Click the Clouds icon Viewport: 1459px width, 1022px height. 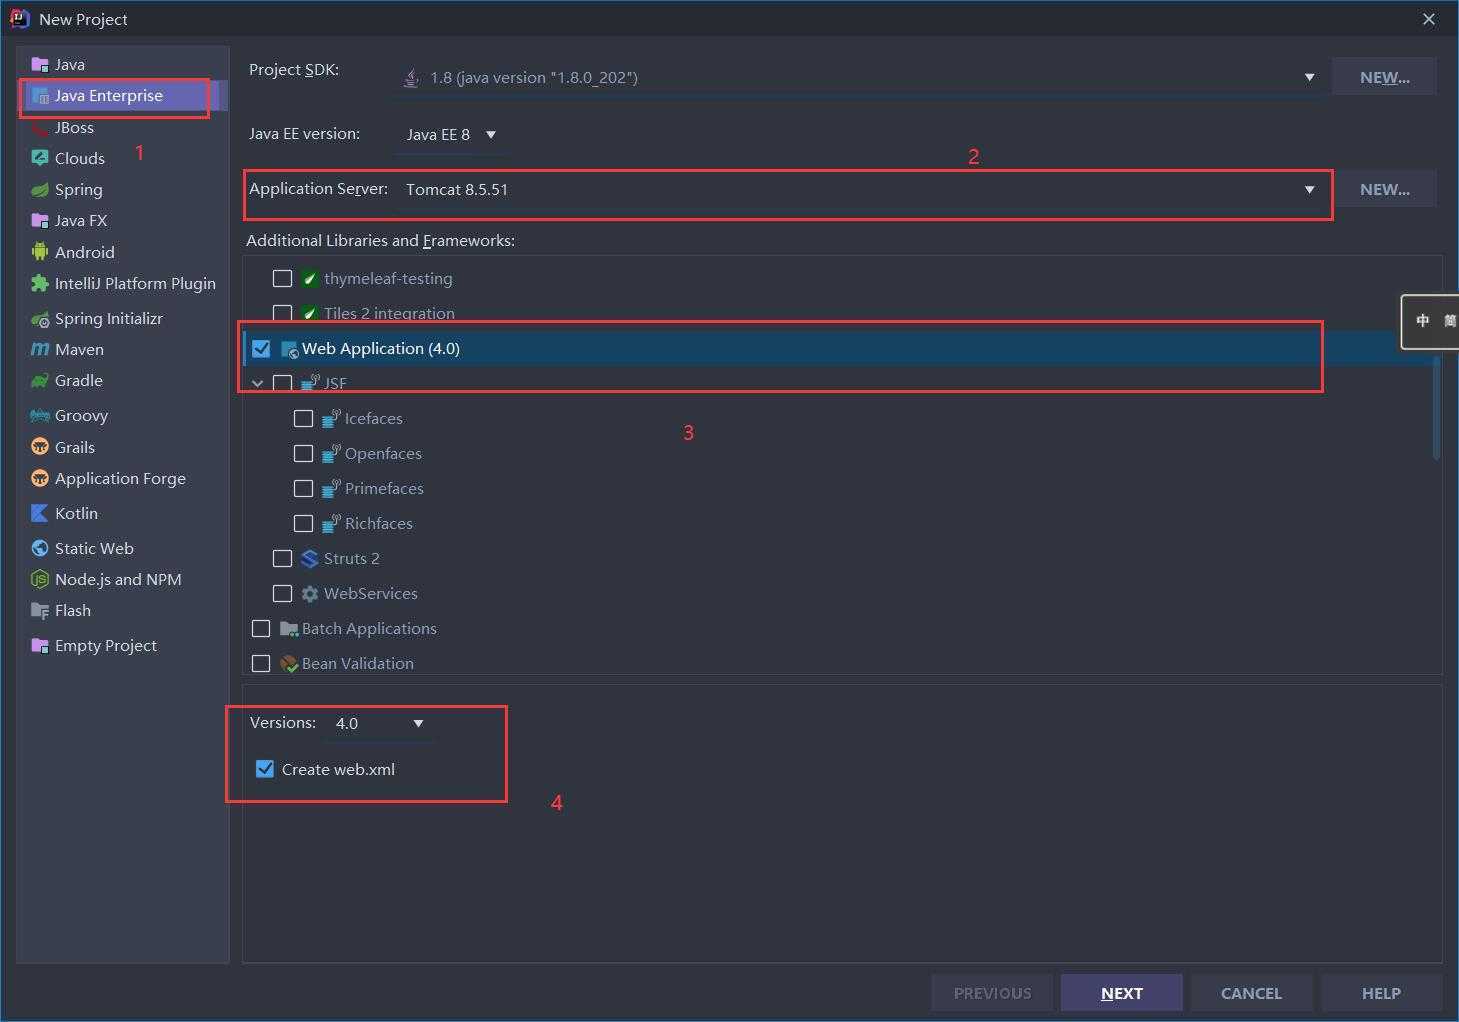pyautogui.click(x=40, y=158)
